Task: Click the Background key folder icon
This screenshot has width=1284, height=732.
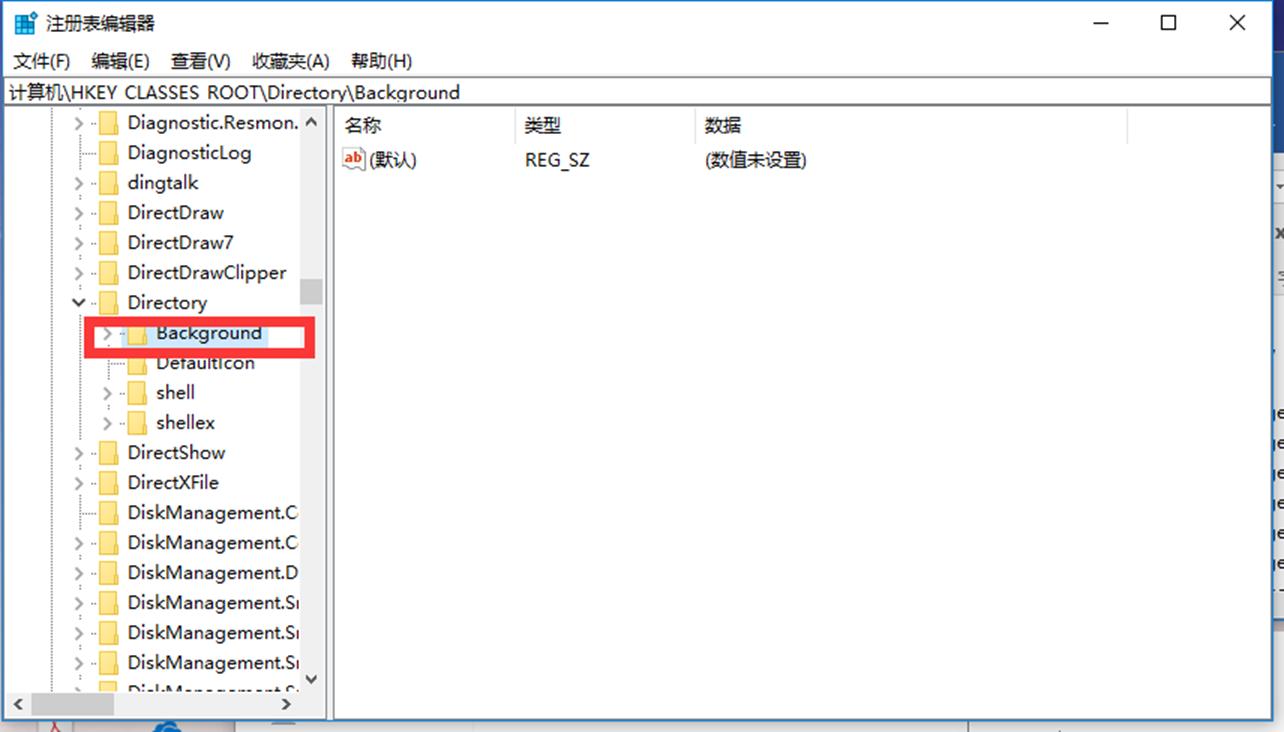Action: click(139, 333)
